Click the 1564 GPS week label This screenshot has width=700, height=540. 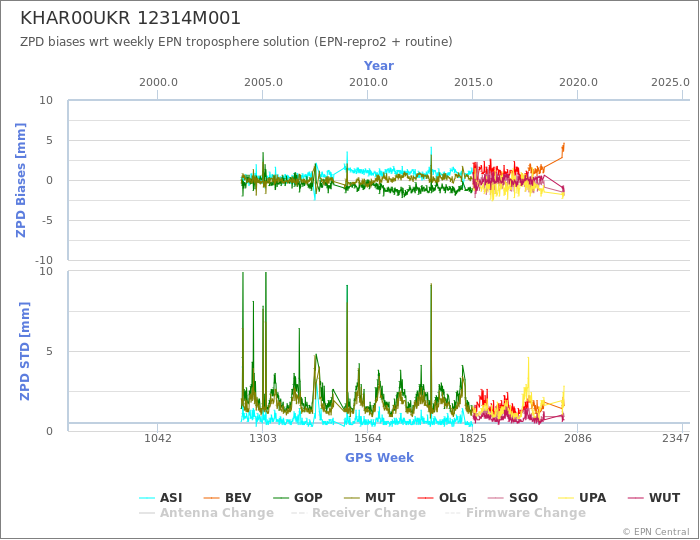tap(367, 438)
